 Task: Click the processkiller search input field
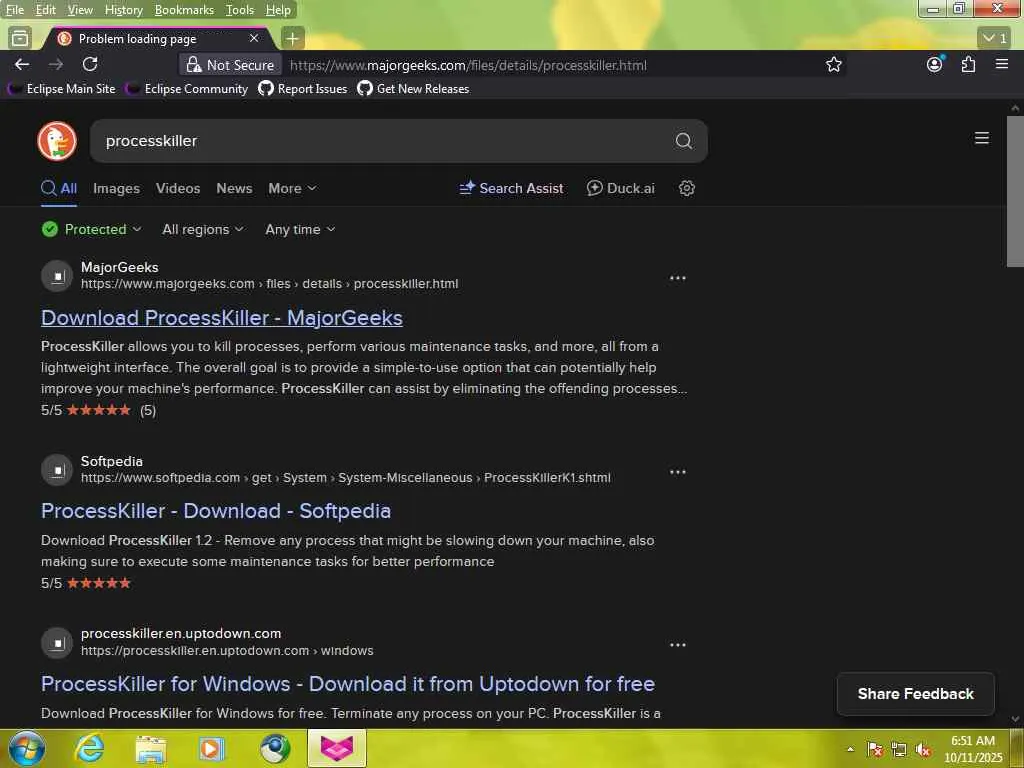coord(385,140)
